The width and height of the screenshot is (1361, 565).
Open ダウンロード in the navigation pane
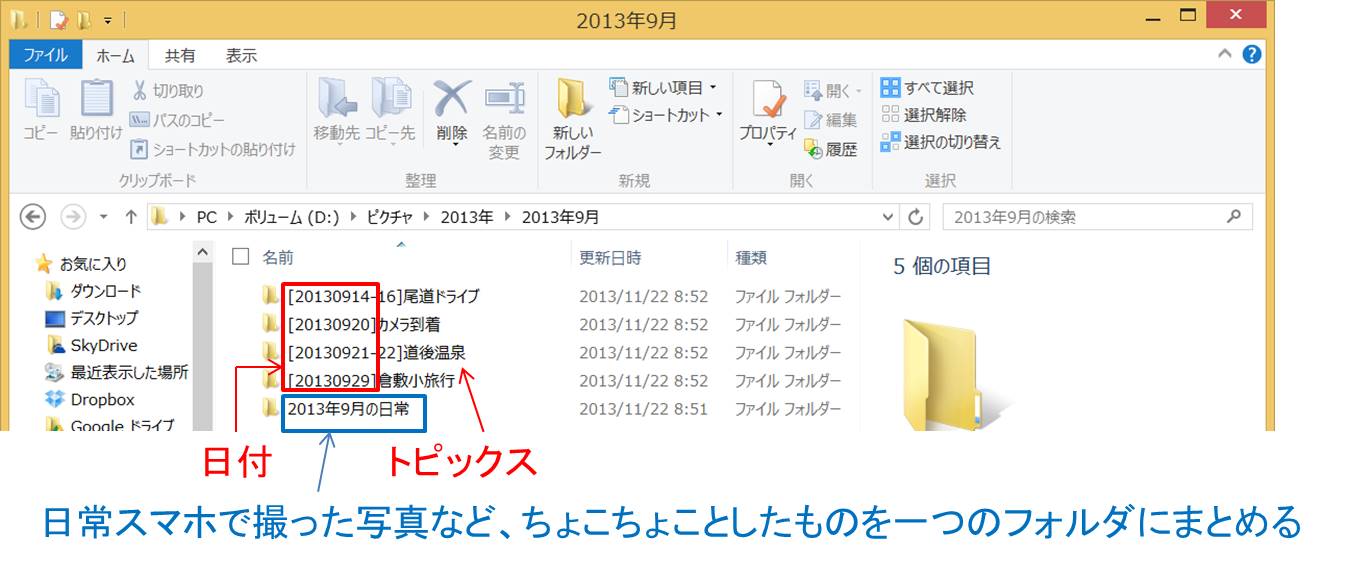tap(93, 291)
